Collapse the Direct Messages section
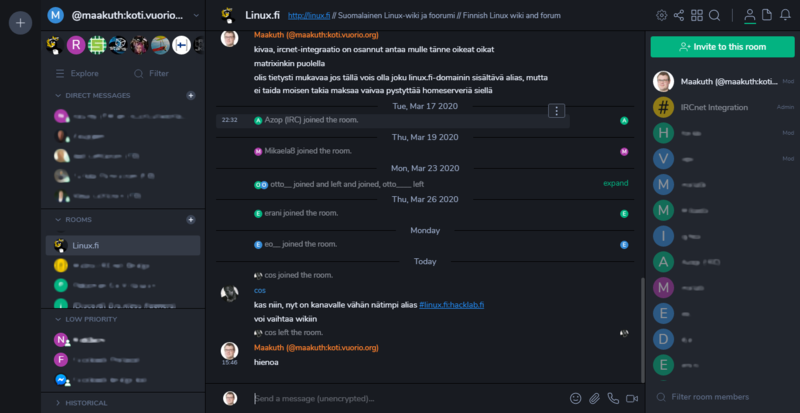The image size is (800, 413). click(58, 95)
